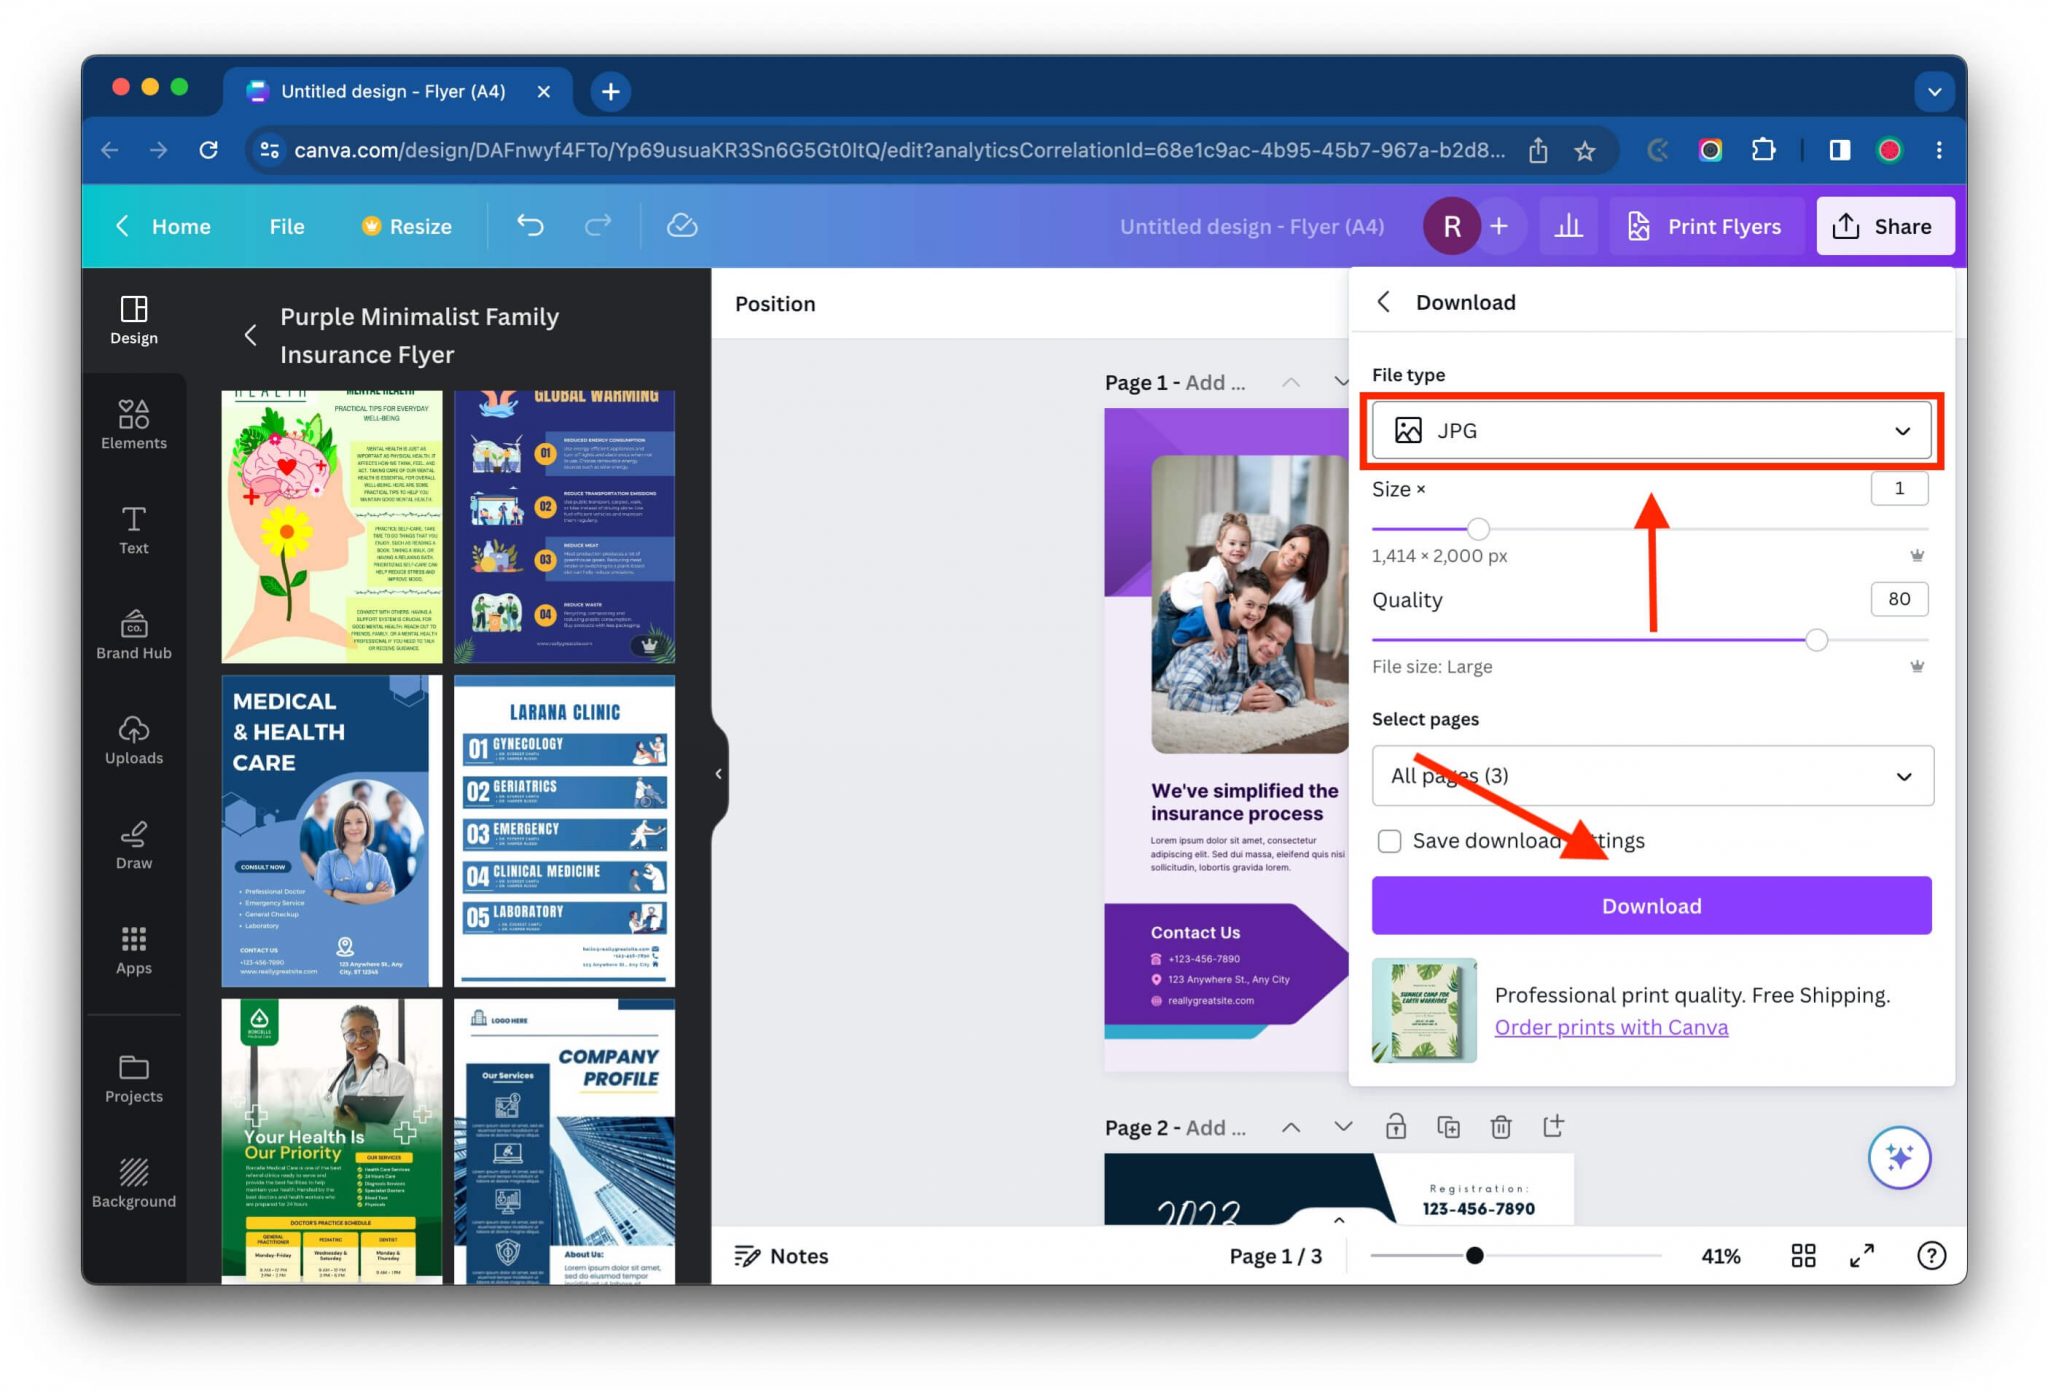Collapse the template sidebar with the back chevron
Screen dimensions: 2048x1392
(251, 335)
